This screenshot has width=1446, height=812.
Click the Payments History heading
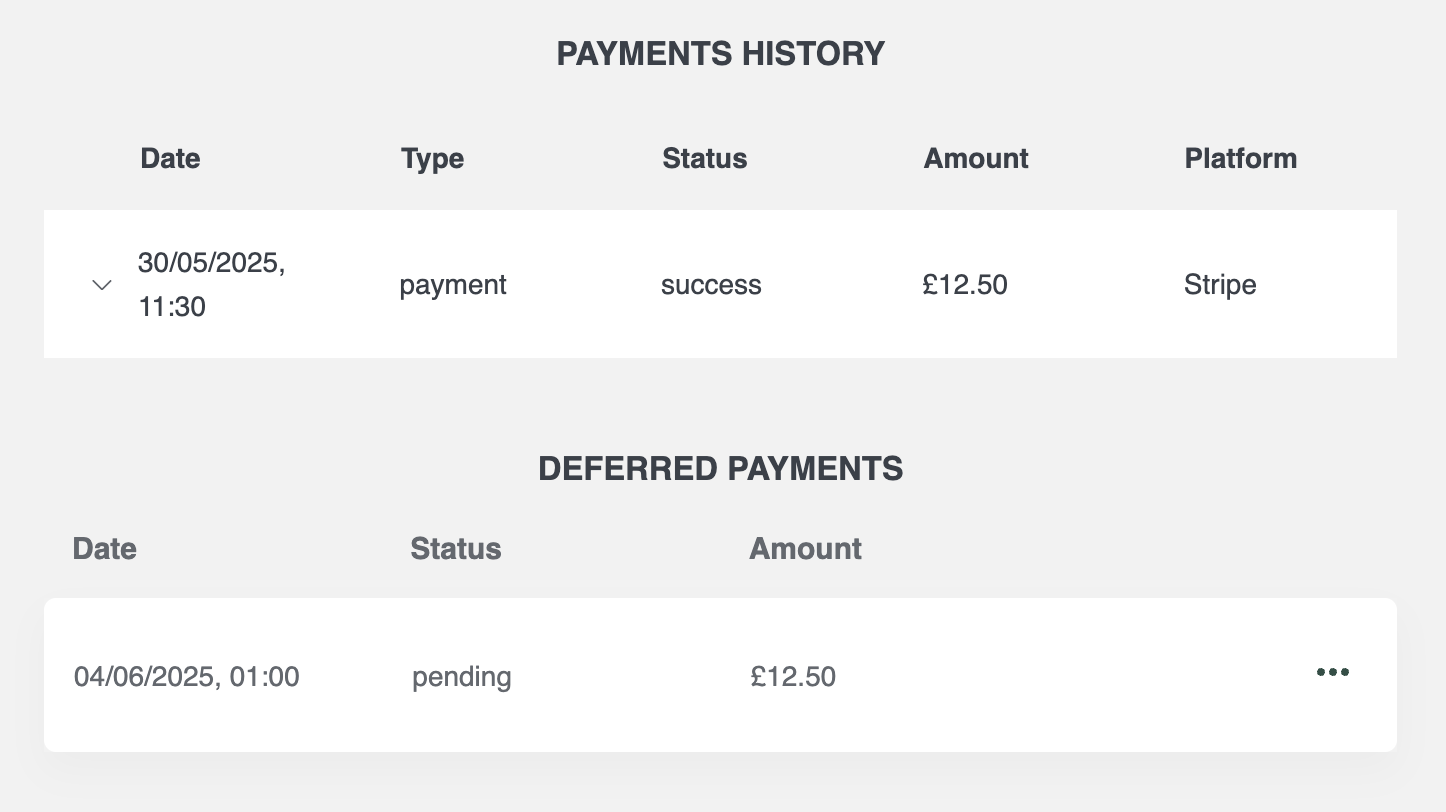point(721,53)
